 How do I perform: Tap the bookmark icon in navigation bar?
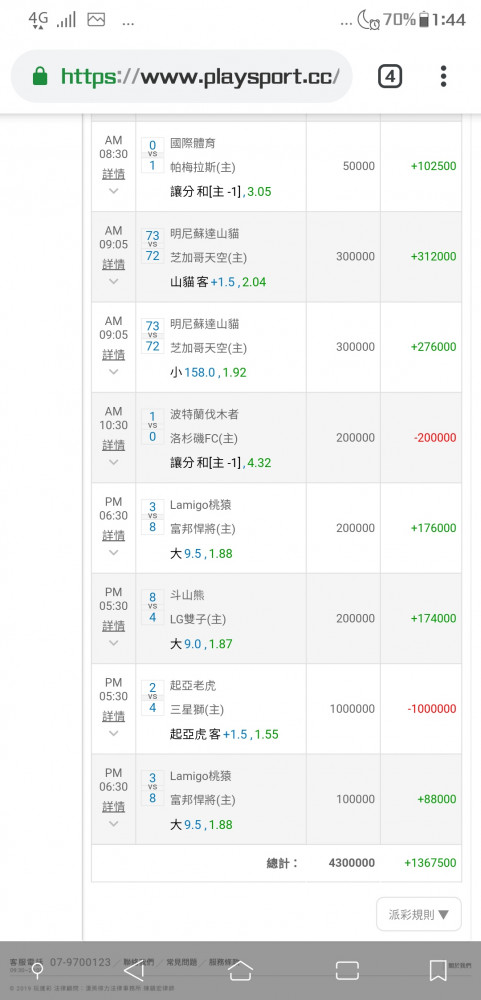tap(438, 971)
